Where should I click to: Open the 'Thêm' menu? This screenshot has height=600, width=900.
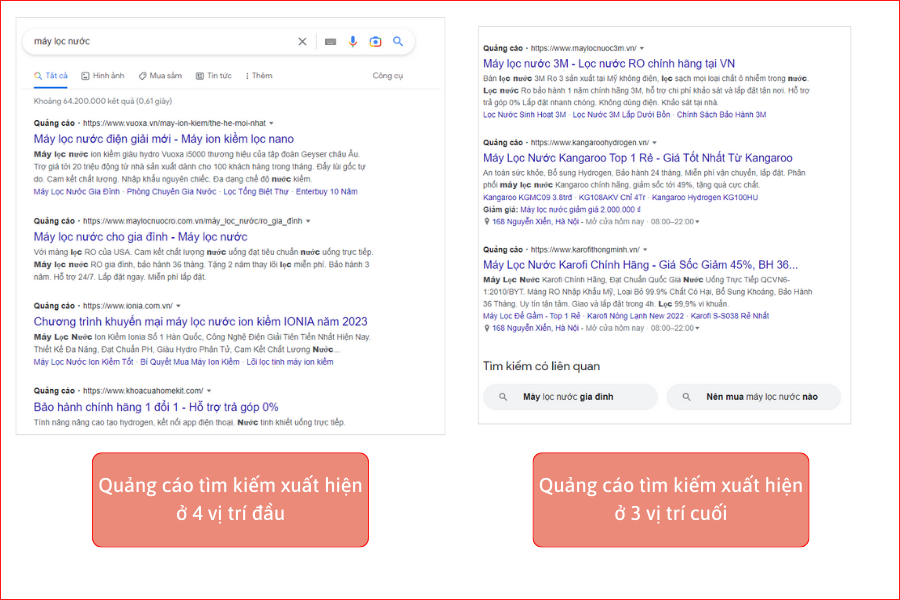259,76
